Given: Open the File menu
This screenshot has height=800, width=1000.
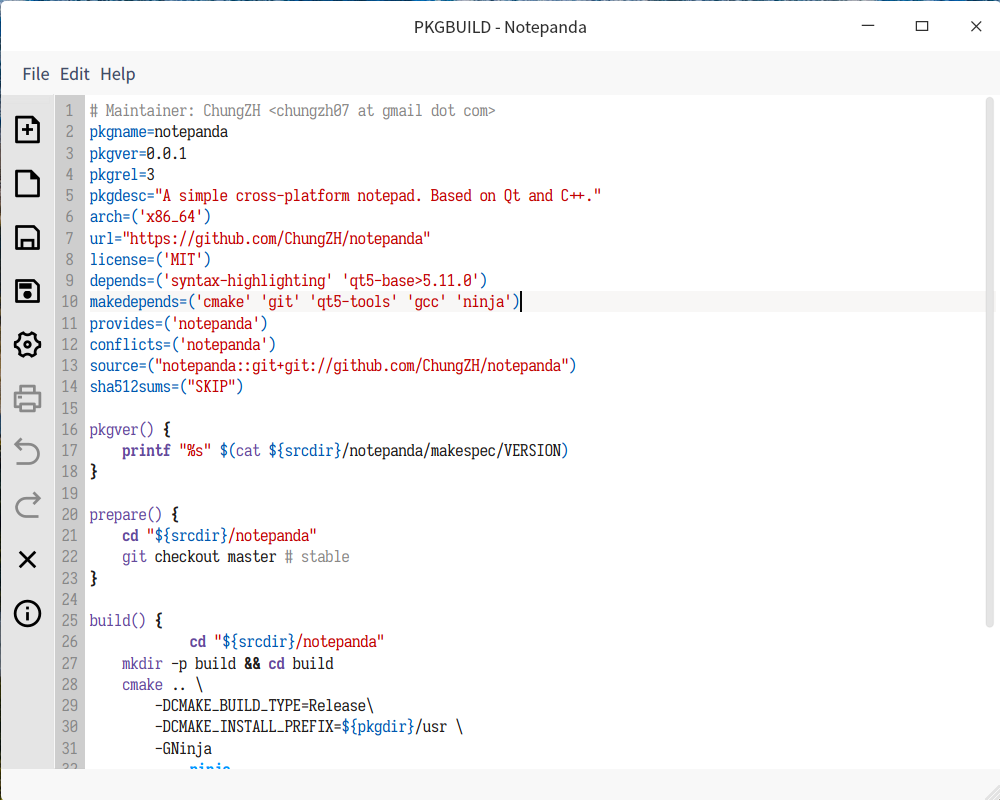Looking at the screenshot, I should pyautogui.click(x=36, y=74).
